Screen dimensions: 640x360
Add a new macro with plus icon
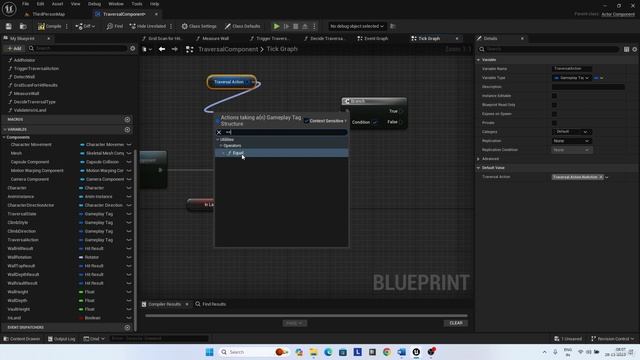point(127,119)
